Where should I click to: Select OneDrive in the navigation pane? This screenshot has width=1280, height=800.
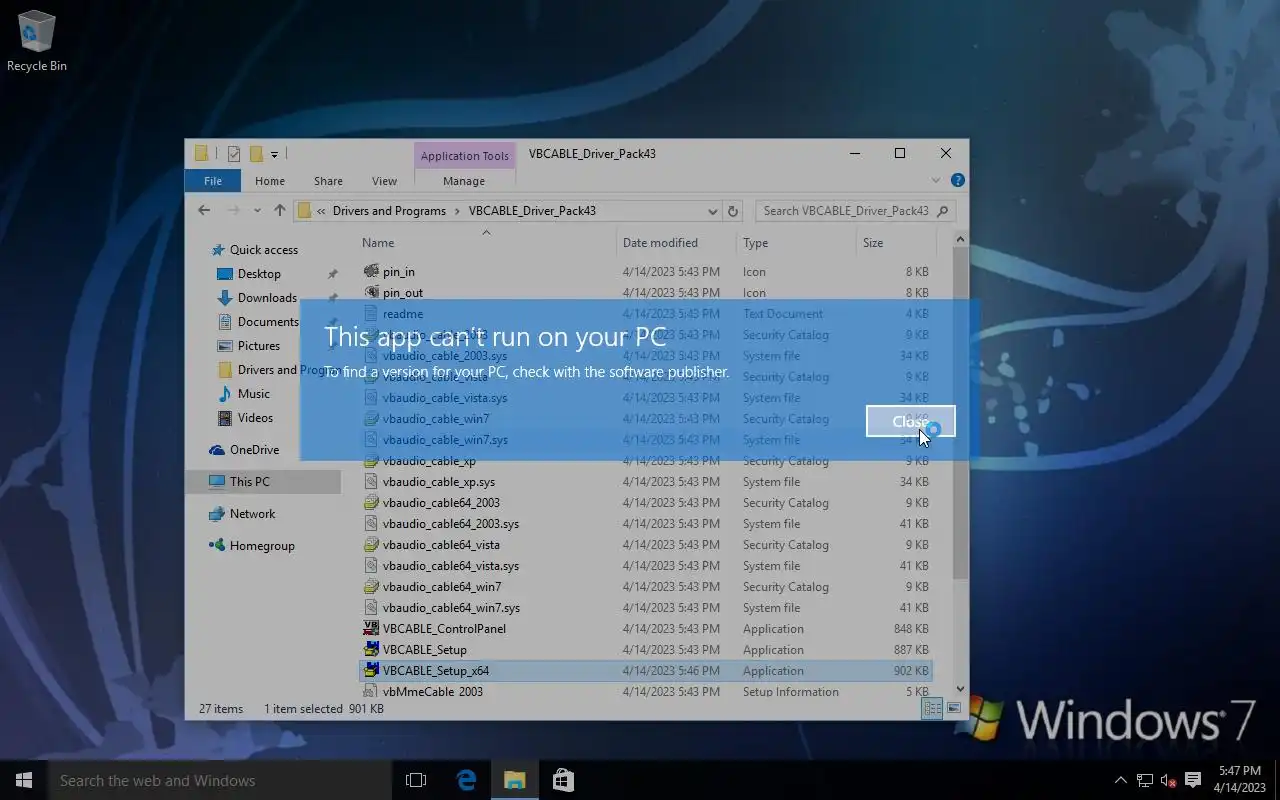(254, 450)
